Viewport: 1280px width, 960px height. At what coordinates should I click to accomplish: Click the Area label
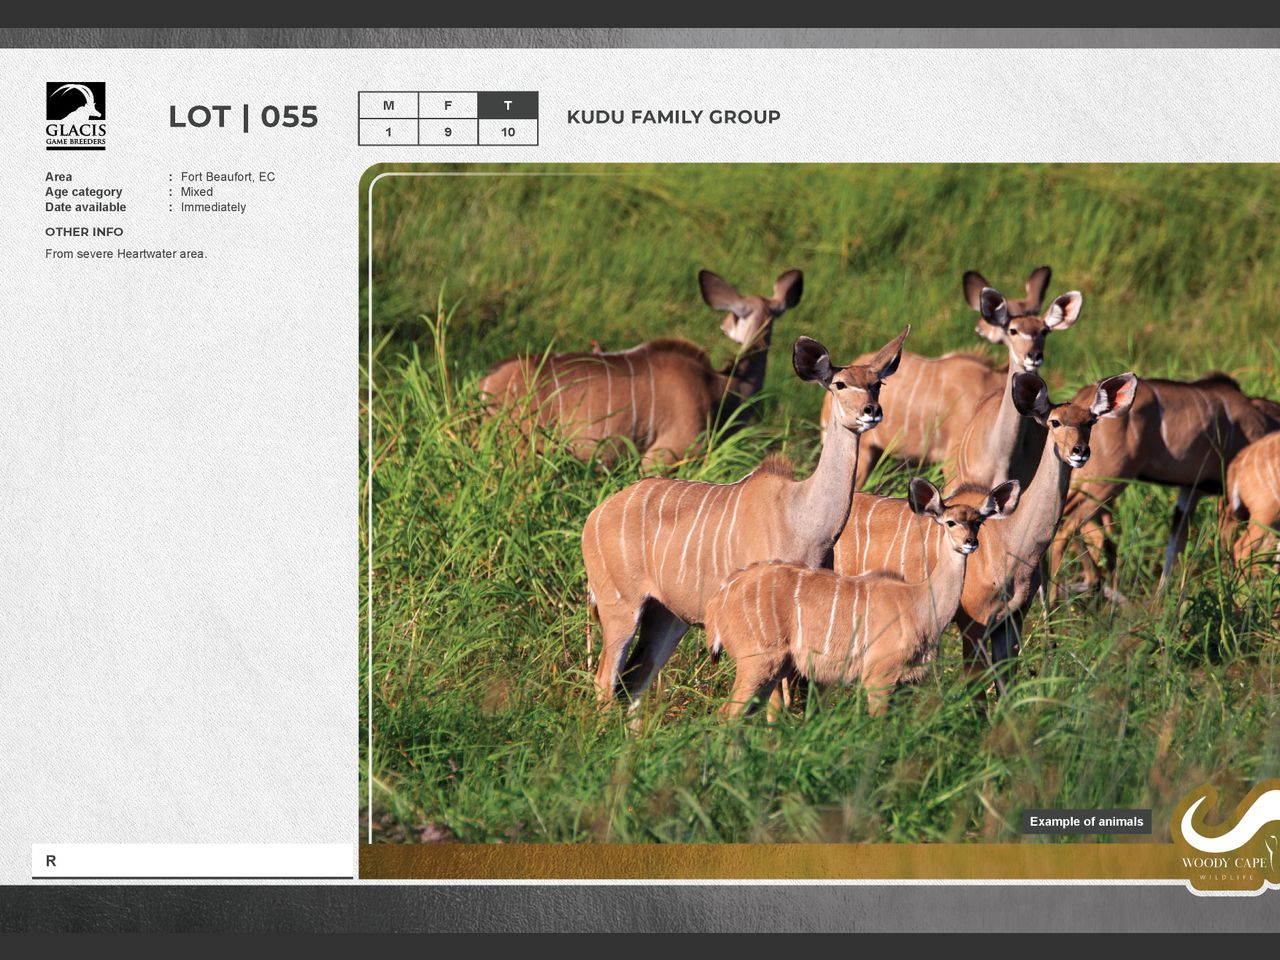[x=58, y=177]
